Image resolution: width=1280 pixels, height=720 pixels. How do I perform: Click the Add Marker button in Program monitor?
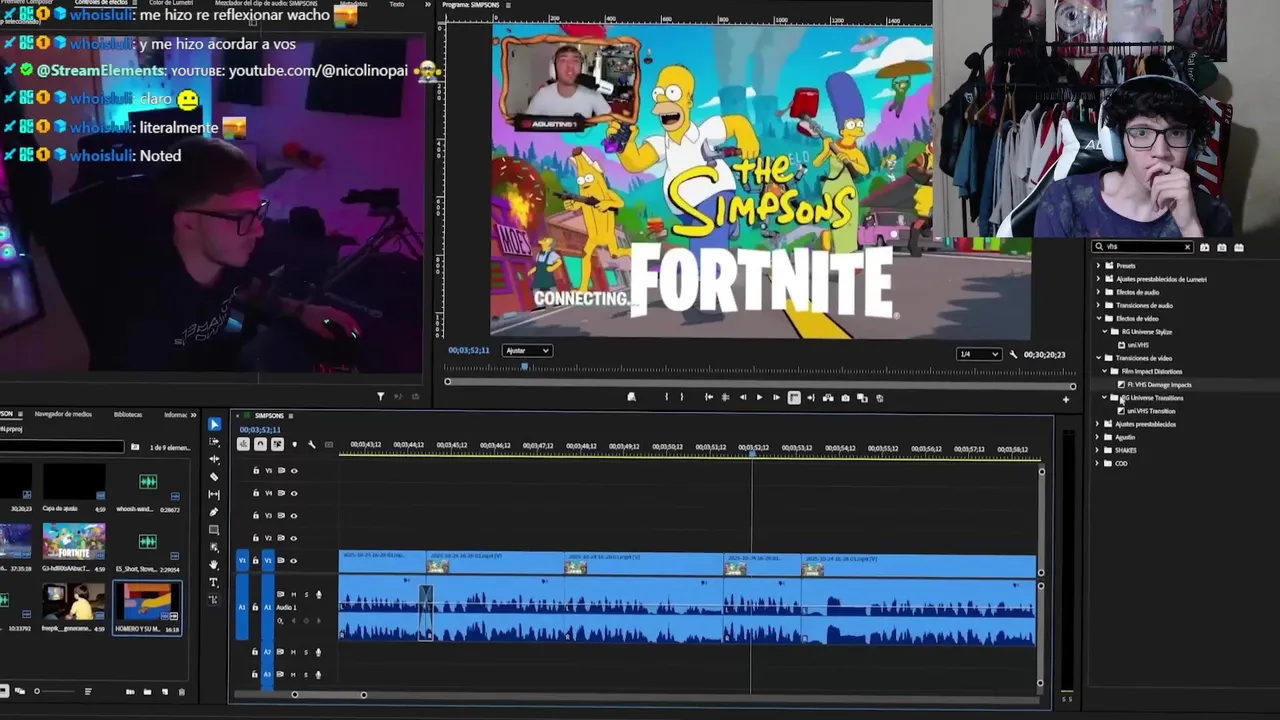click(631, 397)
